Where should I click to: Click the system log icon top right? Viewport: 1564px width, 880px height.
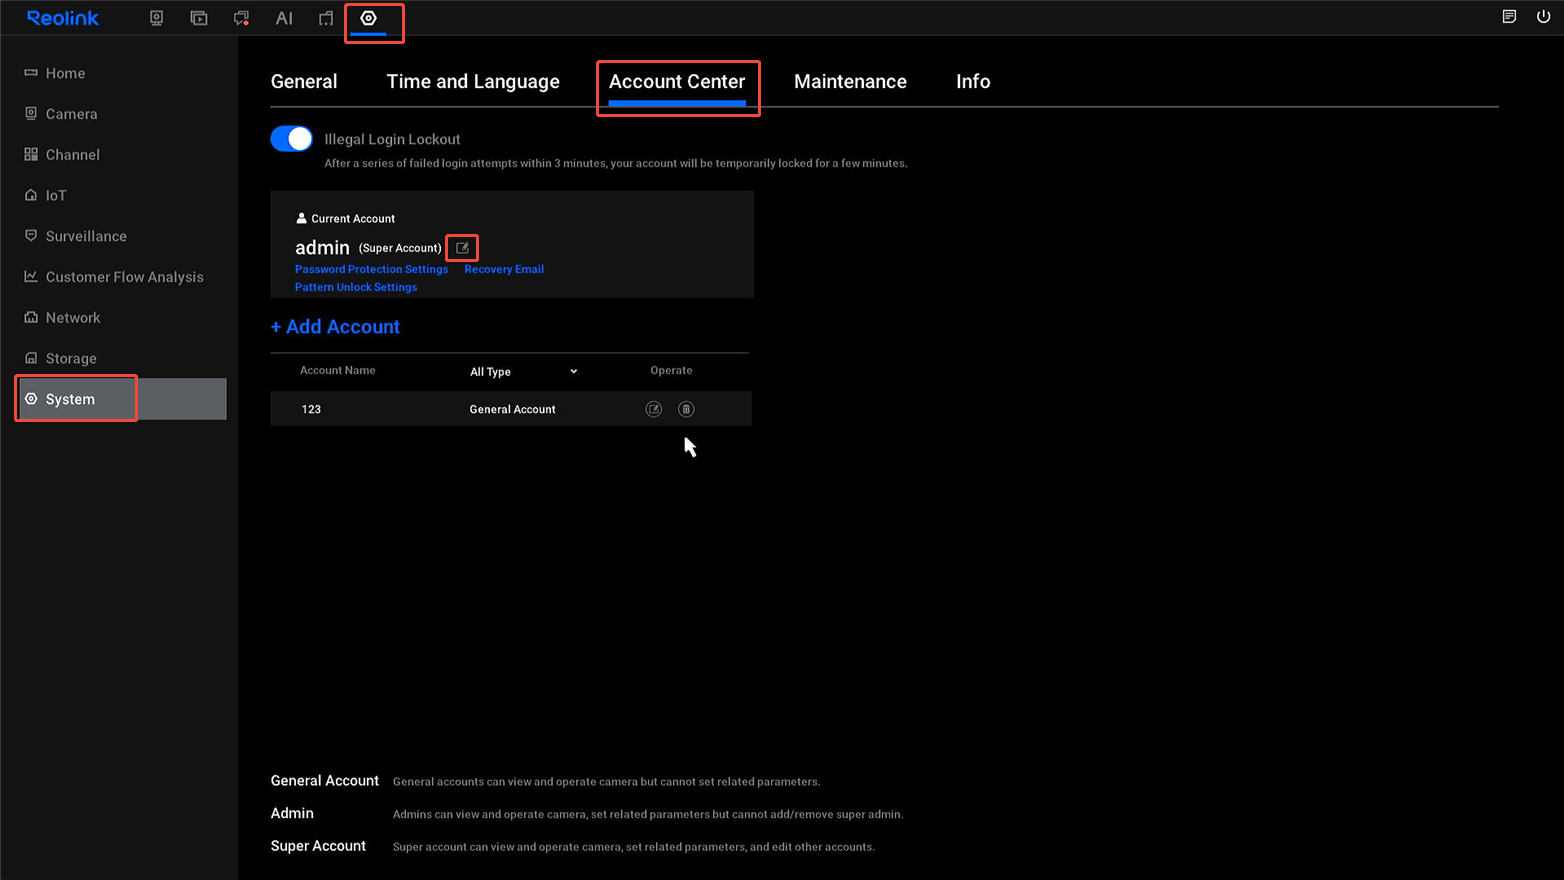(x=1509, y=16)
